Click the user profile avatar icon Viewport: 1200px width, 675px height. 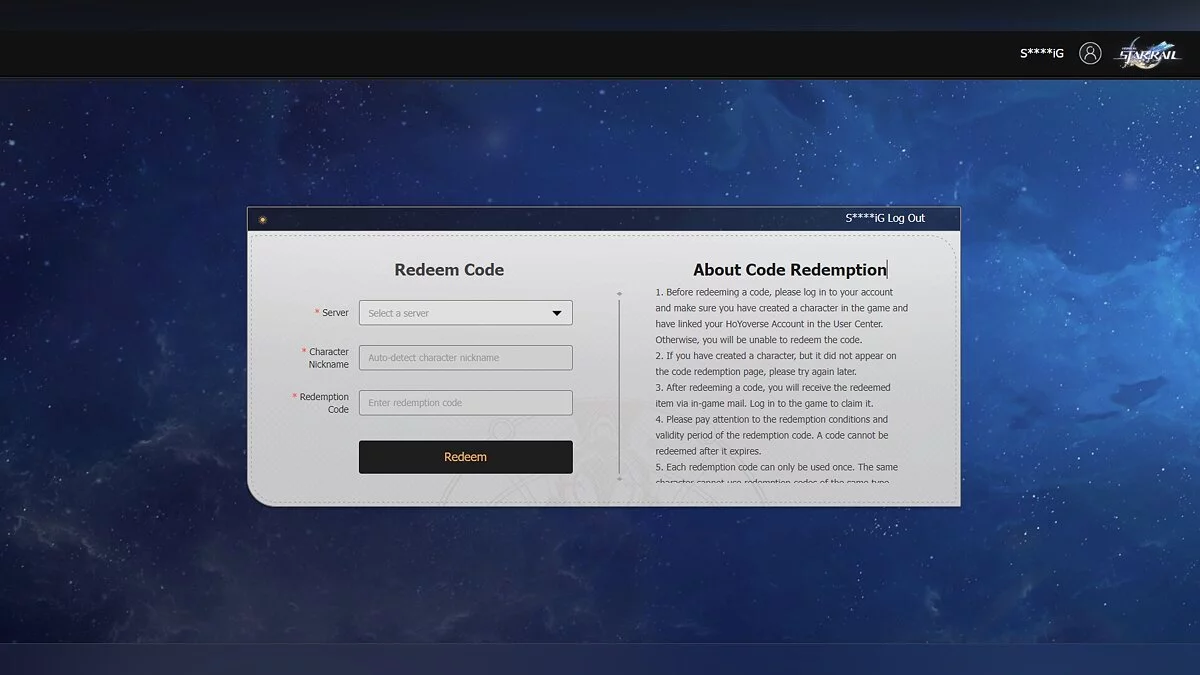point(1090,53)
